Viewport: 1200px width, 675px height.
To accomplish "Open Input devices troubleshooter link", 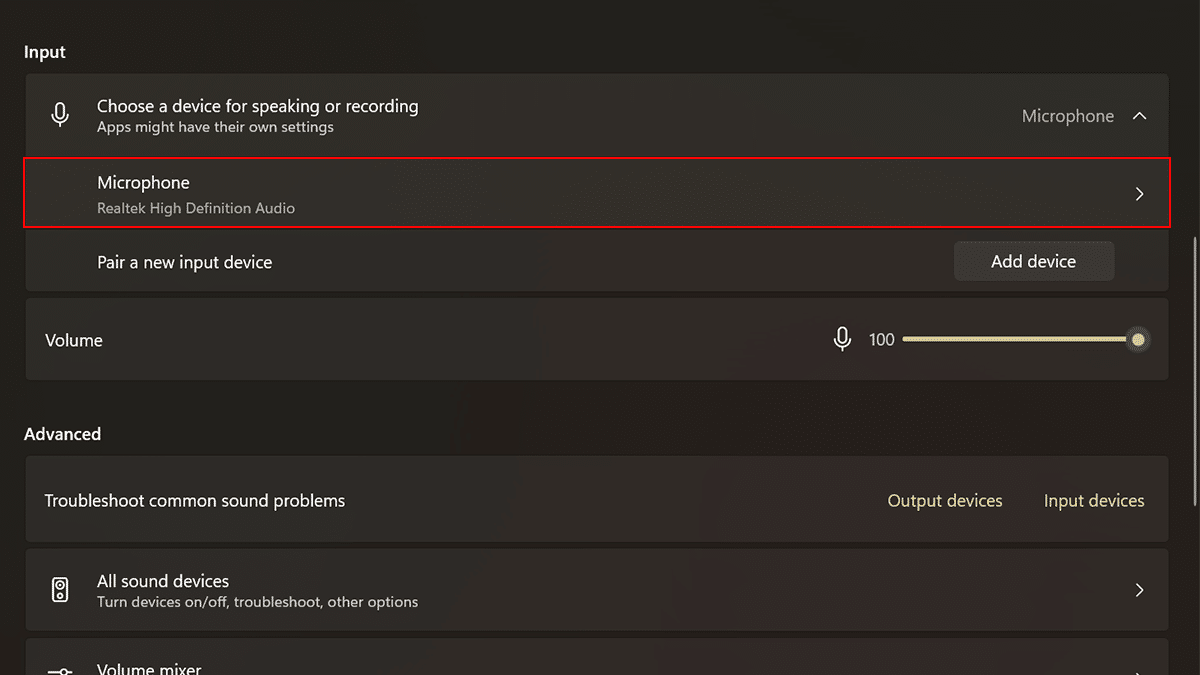I will click(x=1094, y=500).
